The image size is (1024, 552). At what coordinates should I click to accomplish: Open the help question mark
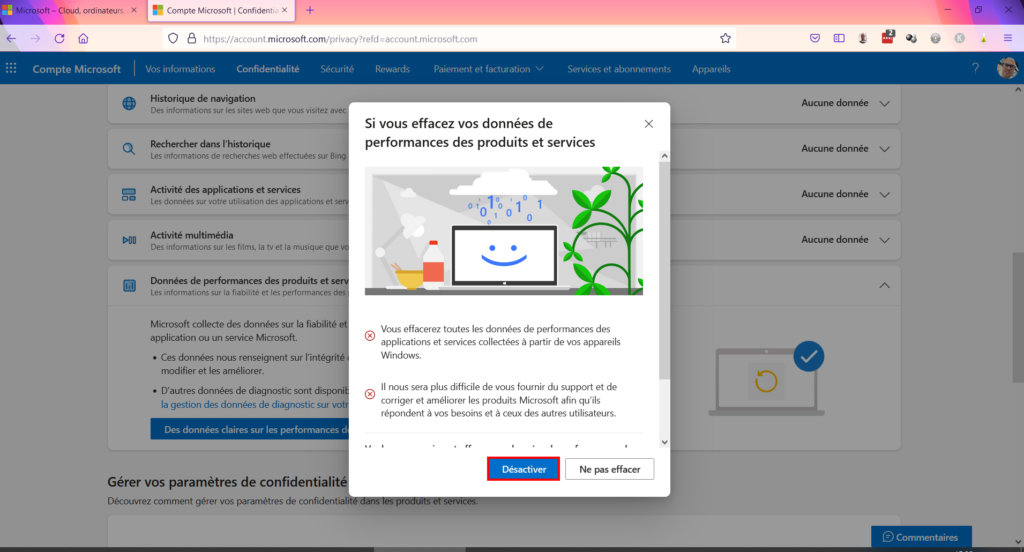tap(975, 68)
